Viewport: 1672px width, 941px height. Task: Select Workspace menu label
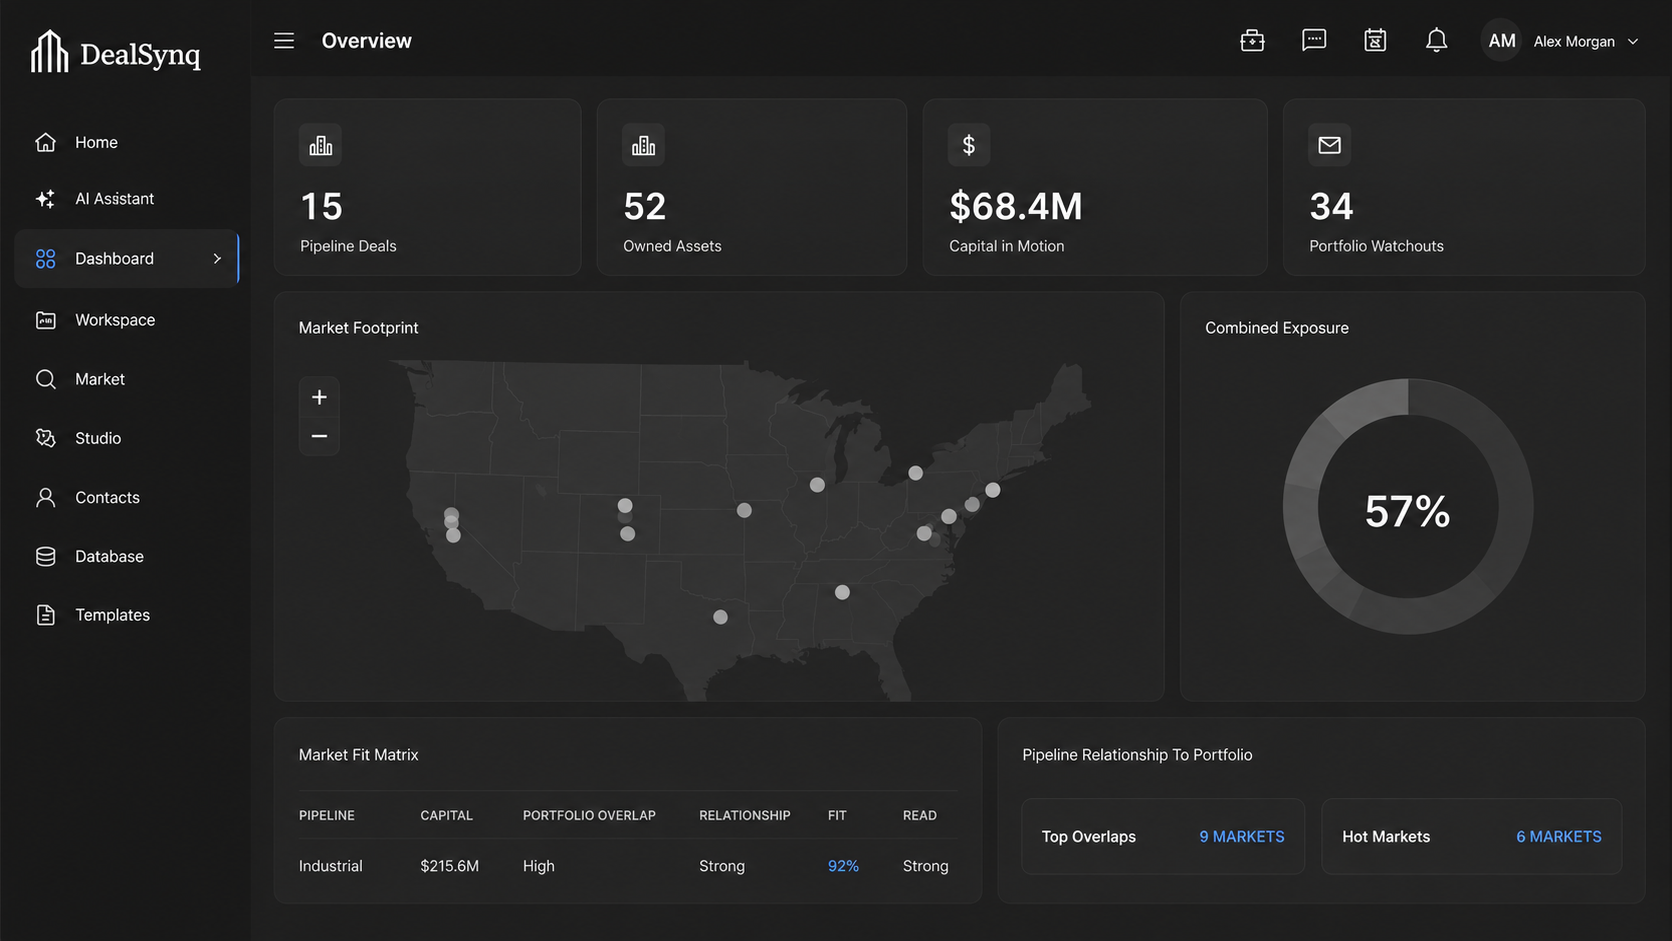pyautogui.click(x=115, y=320)
